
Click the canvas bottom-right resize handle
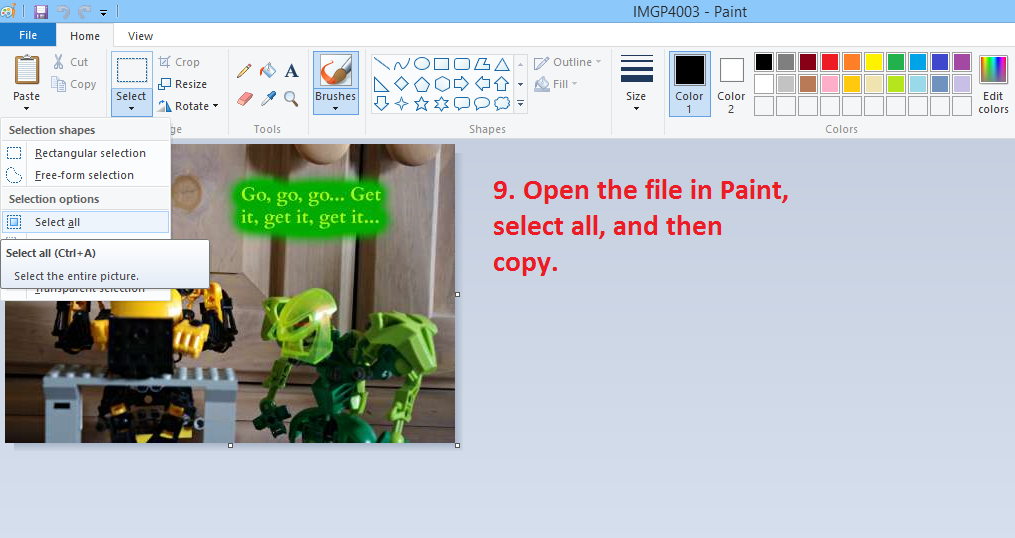point(458,445)
